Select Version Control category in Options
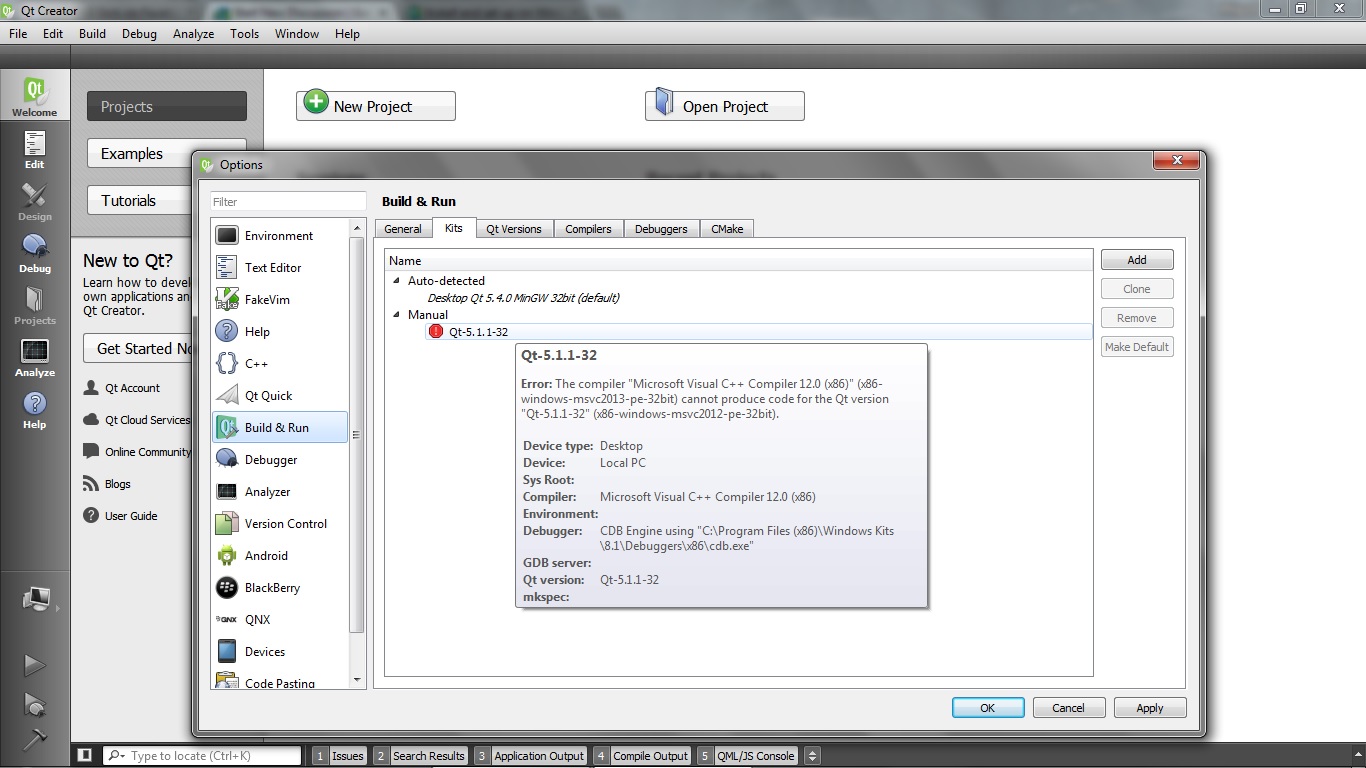 click(x=281, y=524)
